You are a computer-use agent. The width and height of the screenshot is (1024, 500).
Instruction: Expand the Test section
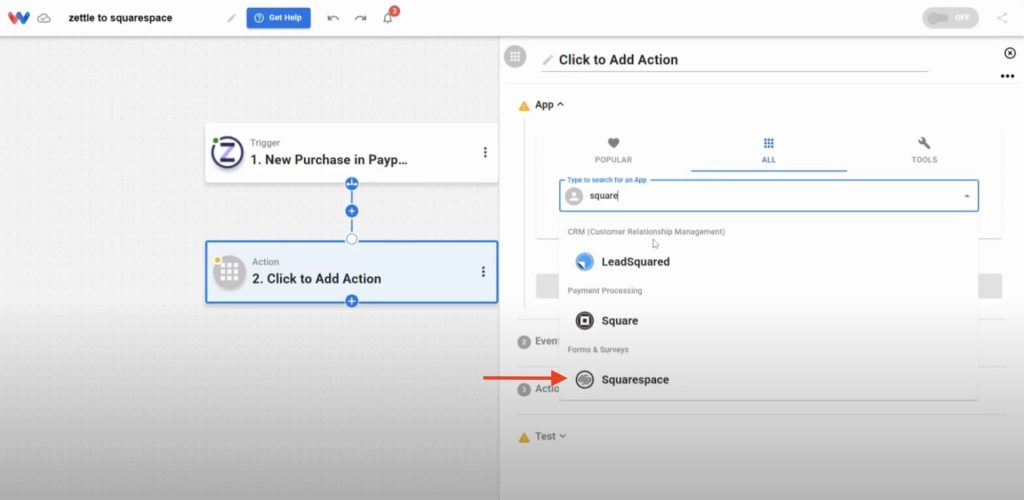tap(551, 436)
